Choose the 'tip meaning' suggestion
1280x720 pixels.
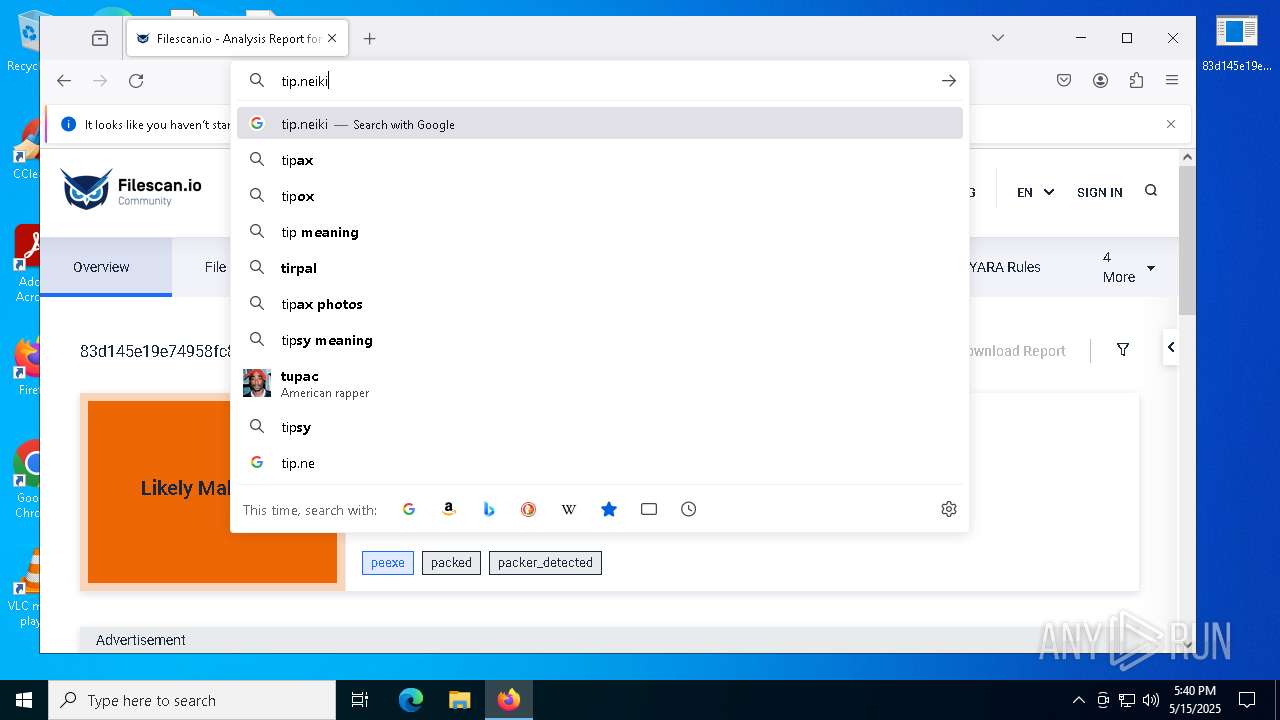click(600, 232)
